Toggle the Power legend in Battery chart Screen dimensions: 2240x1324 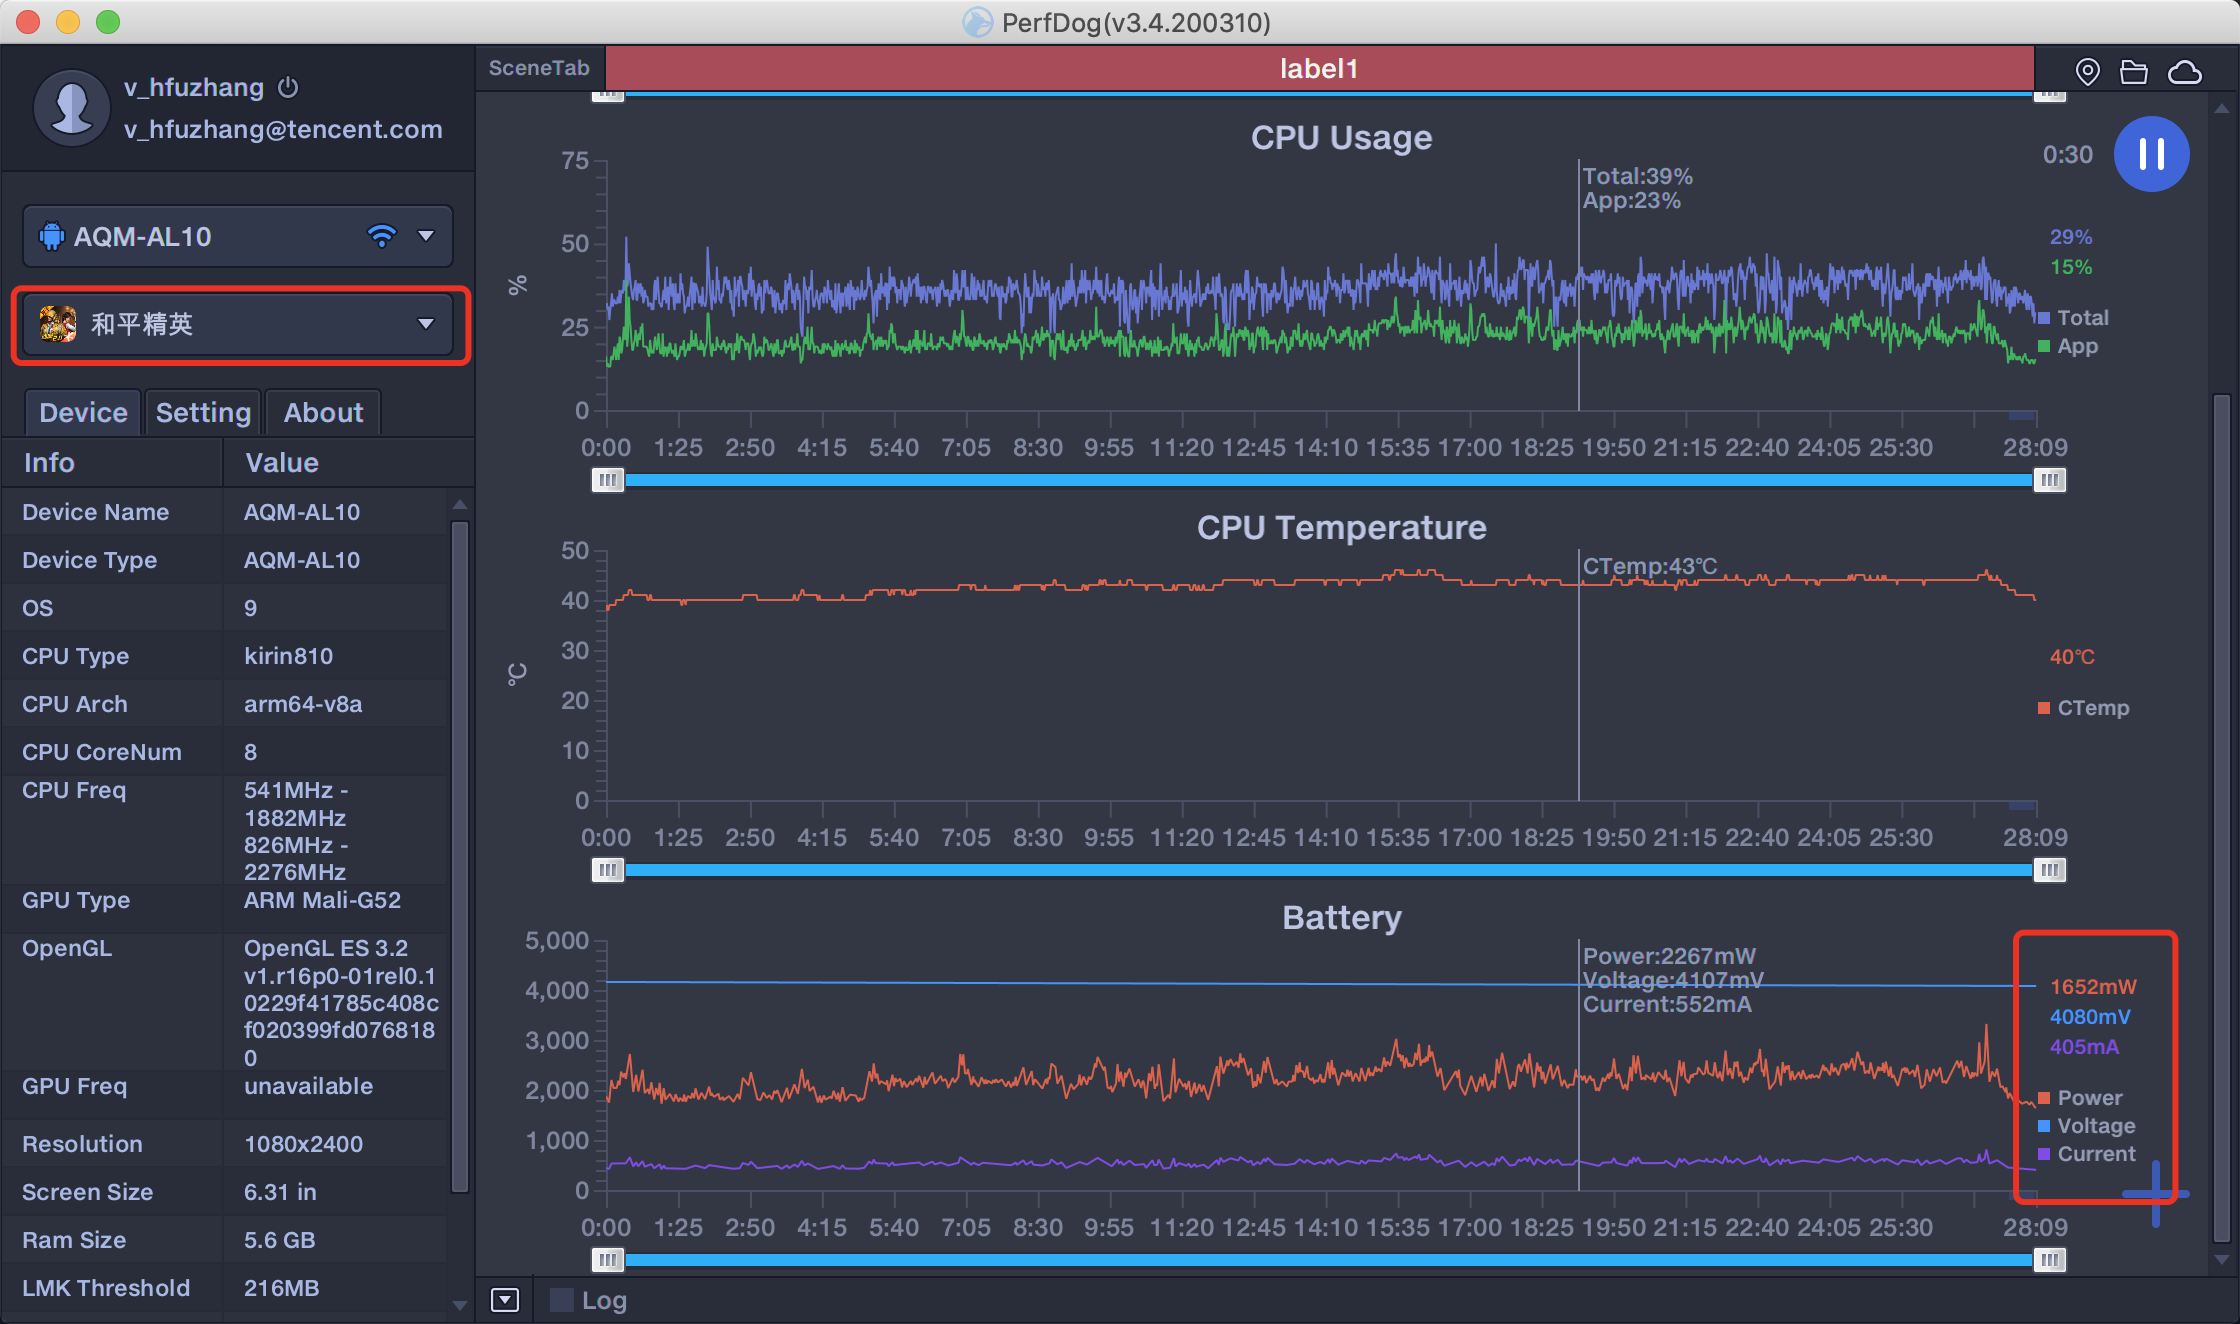click(2079, 1098)
